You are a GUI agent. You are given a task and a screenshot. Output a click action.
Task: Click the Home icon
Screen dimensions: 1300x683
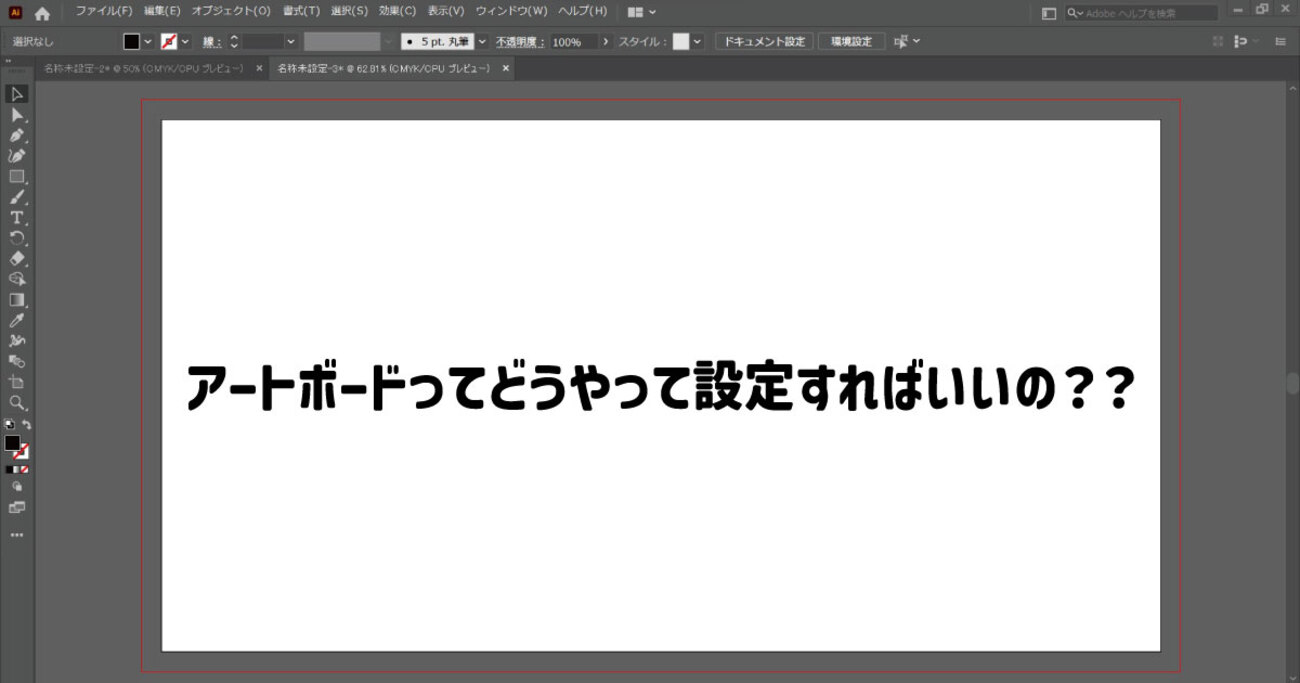pyautogui.click(x=42, y=13)
